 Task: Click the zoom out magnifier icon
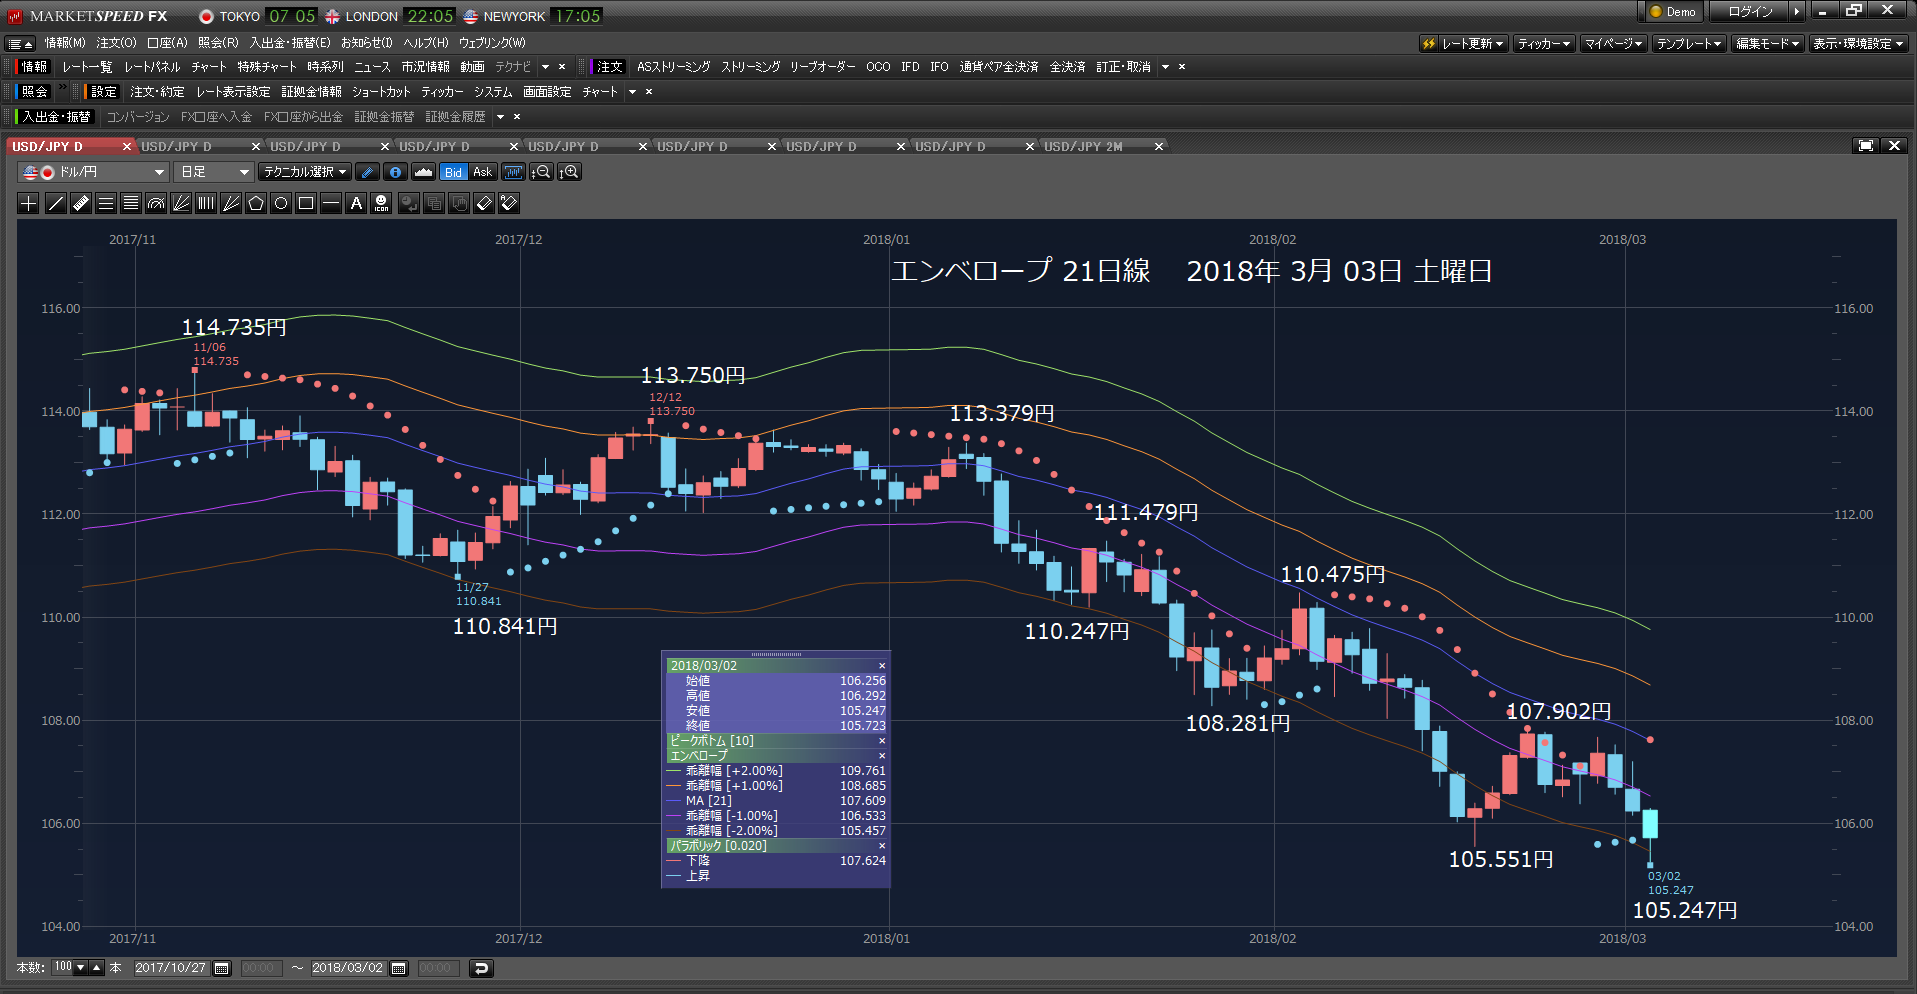(541, 172)
